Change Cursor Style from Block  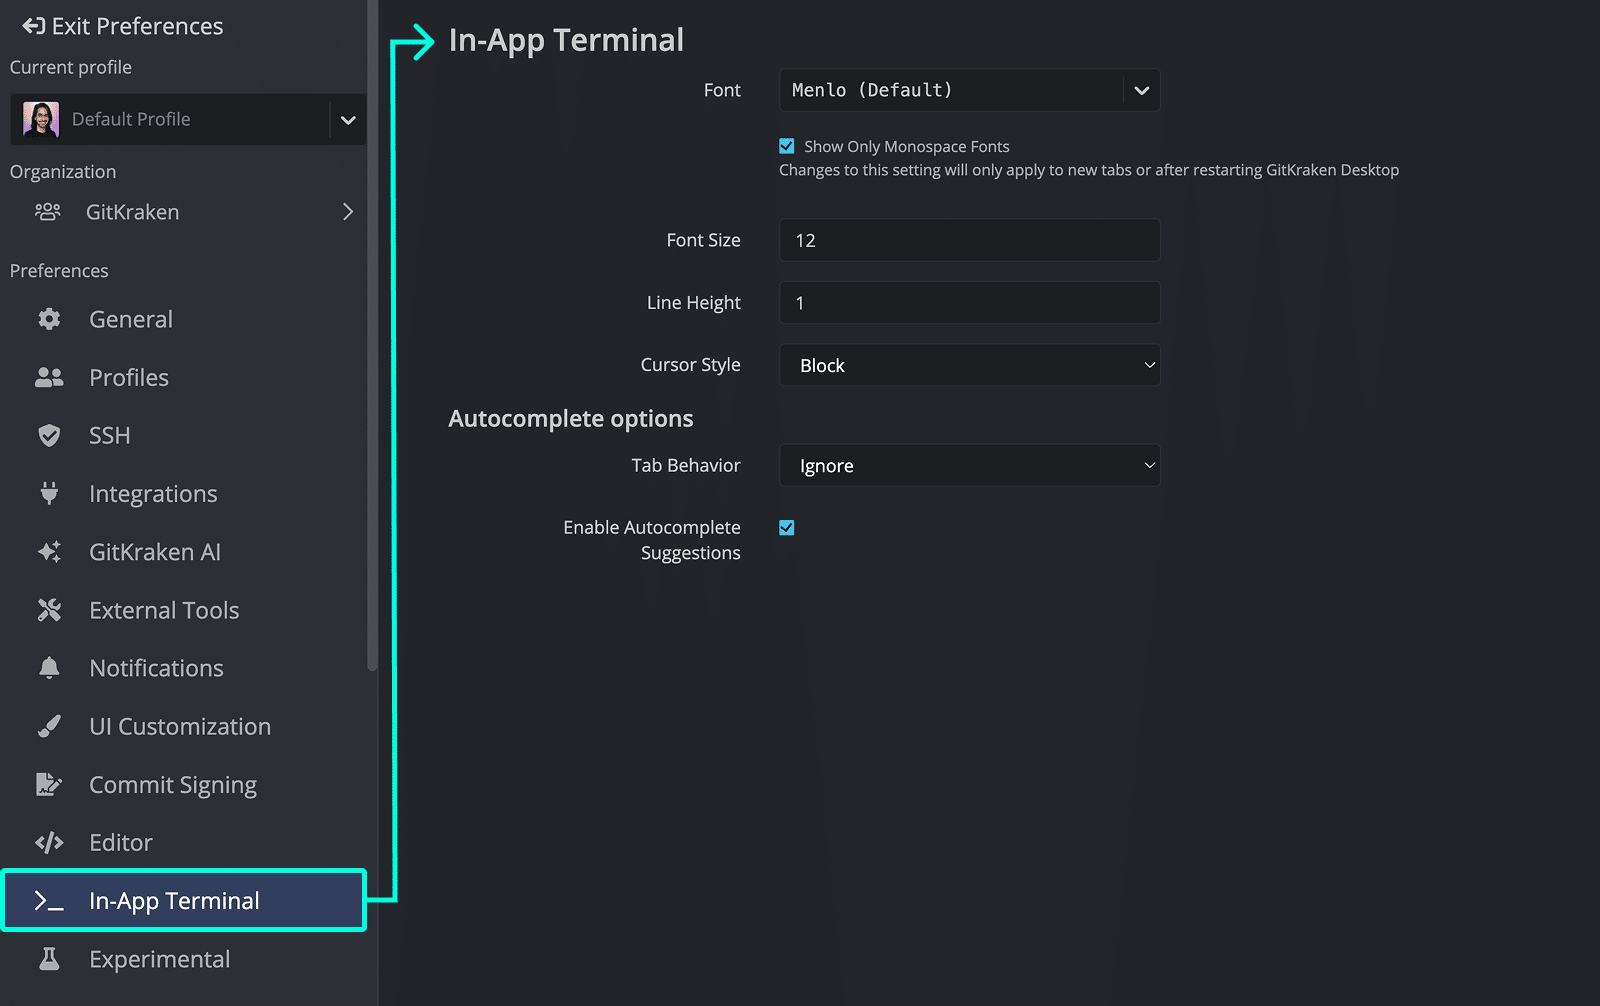pos(968,365)
